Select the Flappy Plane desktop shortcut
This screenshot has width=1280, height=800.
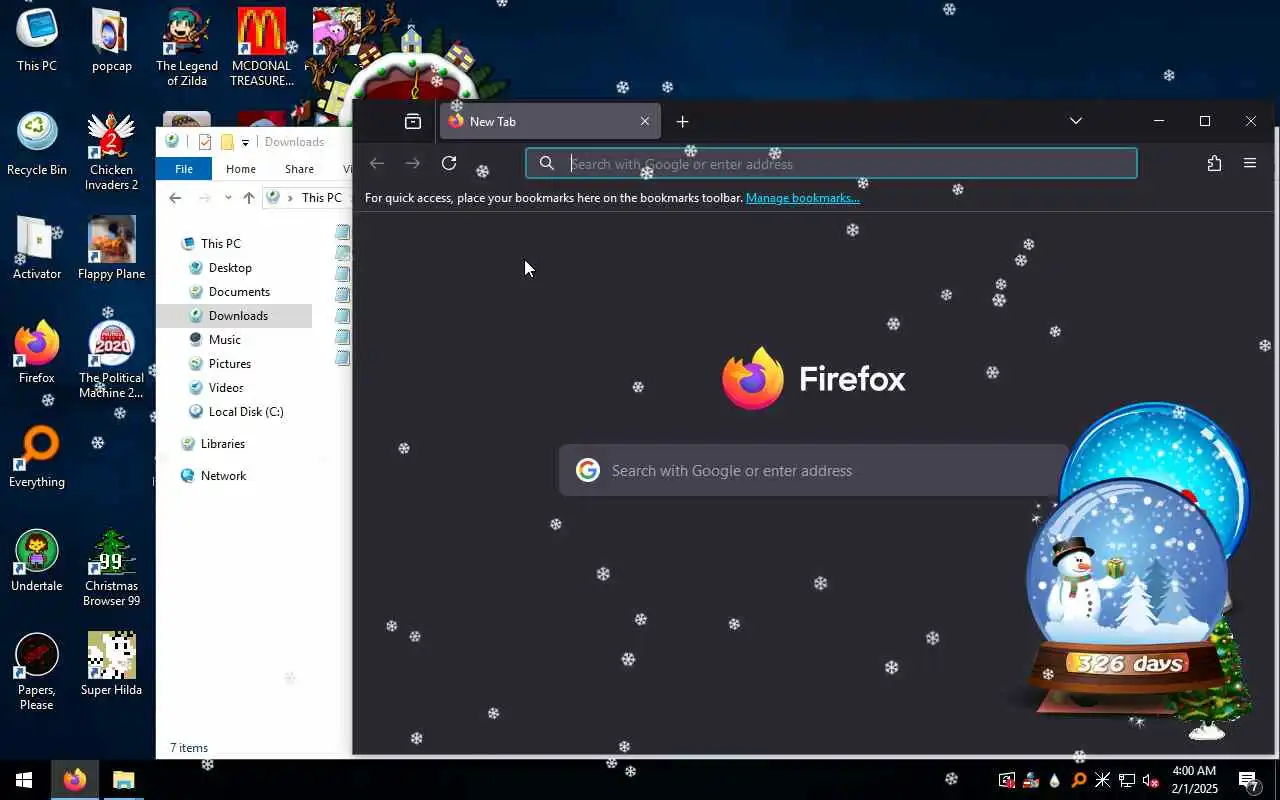point(112,248)
